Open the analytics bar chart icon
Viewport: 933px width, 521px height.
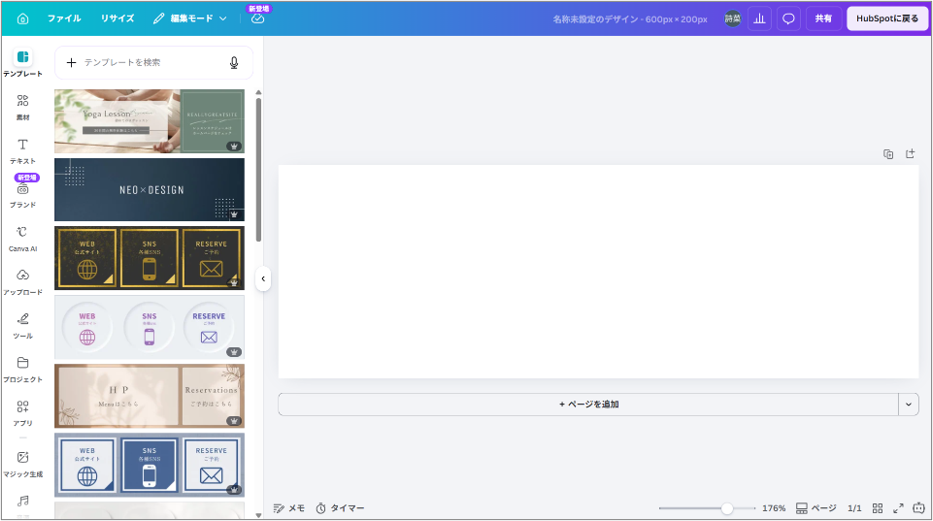[760, 18]
